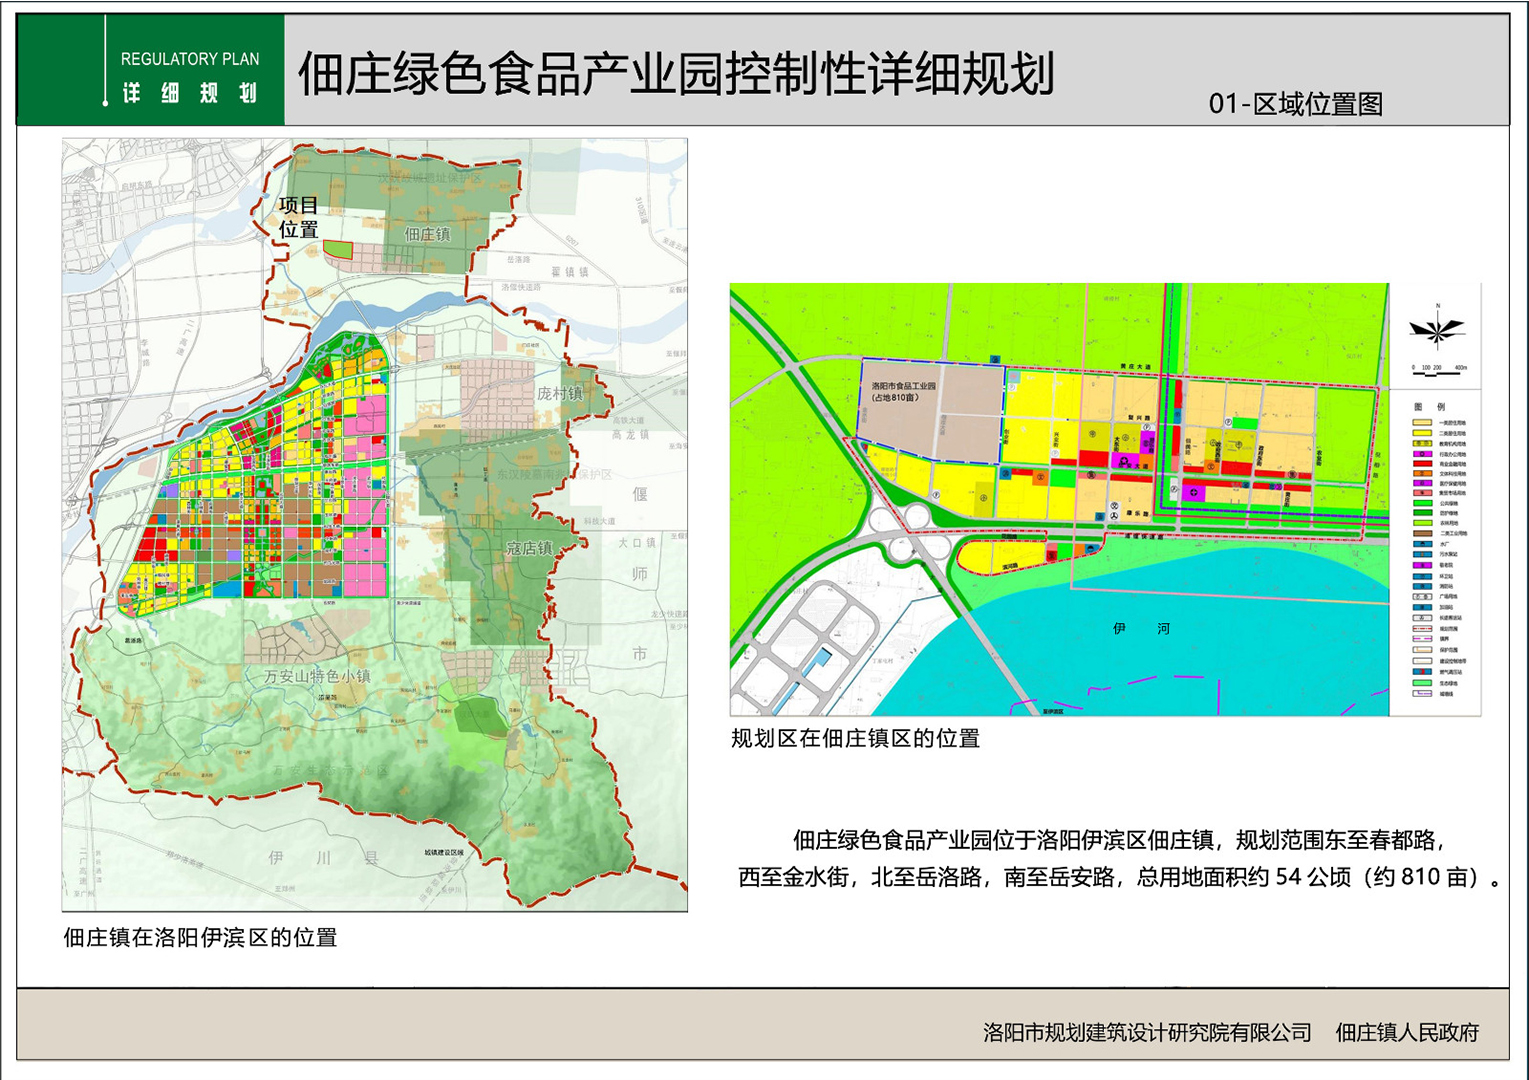Click the 寇店镇 town label
Screen dimensions: 1529x1080
(x=529, y=548)
